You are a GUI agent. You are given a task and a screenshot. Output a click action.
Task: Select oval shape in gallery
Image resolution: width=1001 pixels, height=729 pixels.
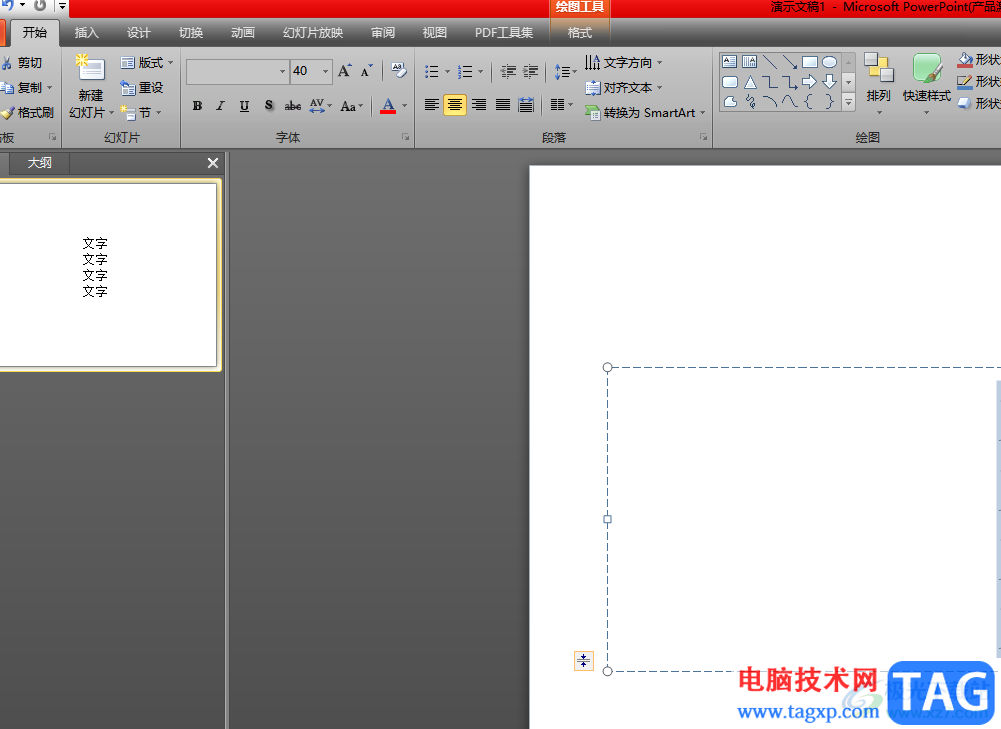[x=829, y=62]
